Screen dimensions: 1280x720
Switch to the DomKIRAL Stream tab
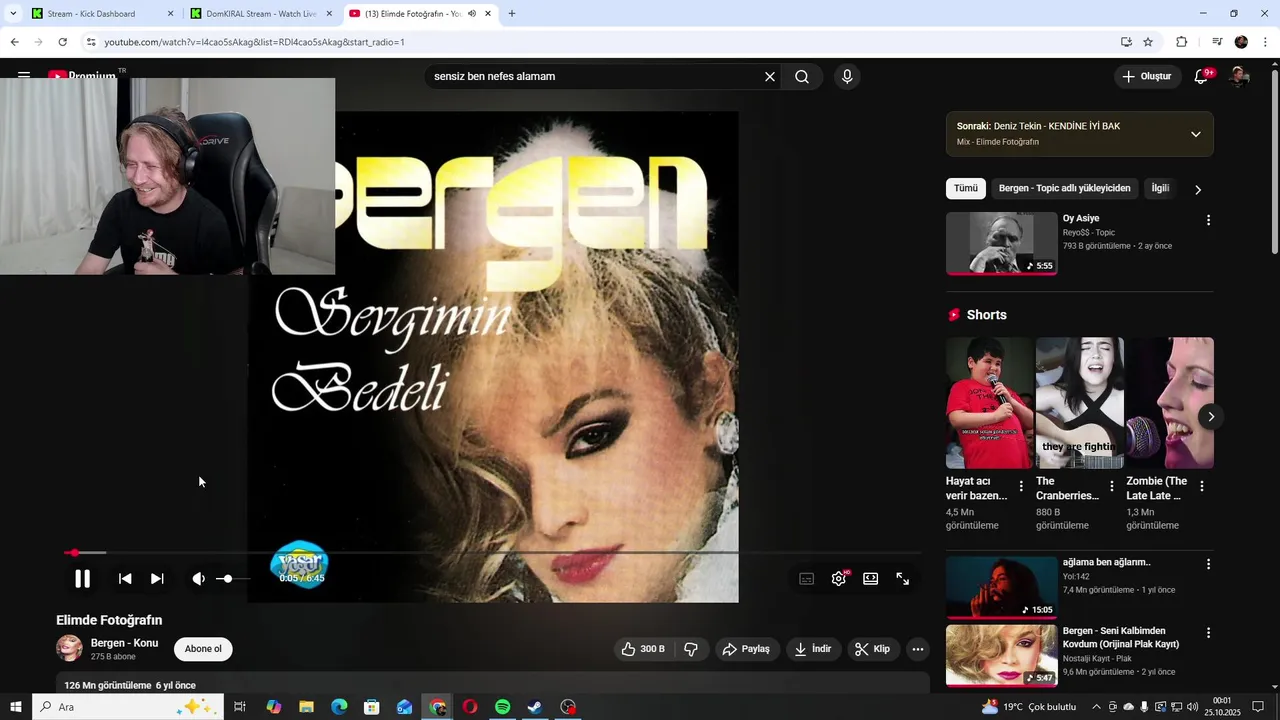coord(260,14)
